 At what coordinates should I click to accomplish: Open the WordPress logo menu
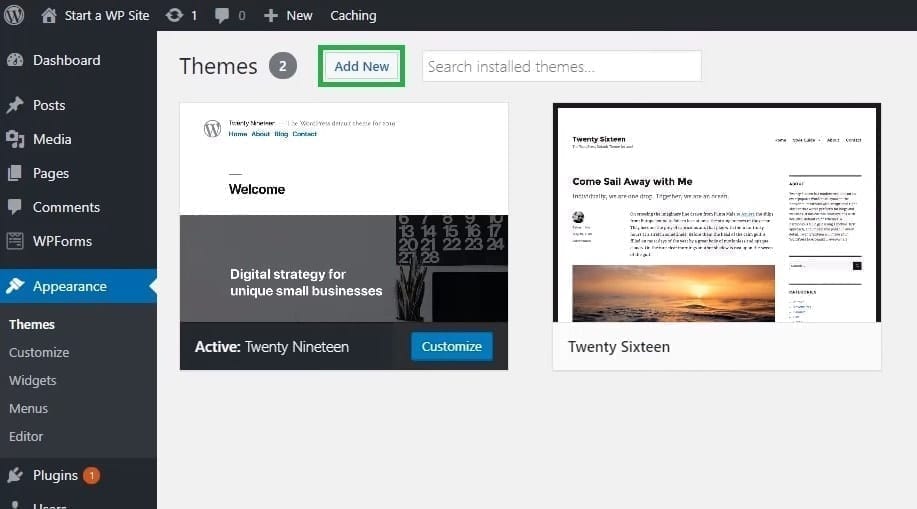pos(14,15)
